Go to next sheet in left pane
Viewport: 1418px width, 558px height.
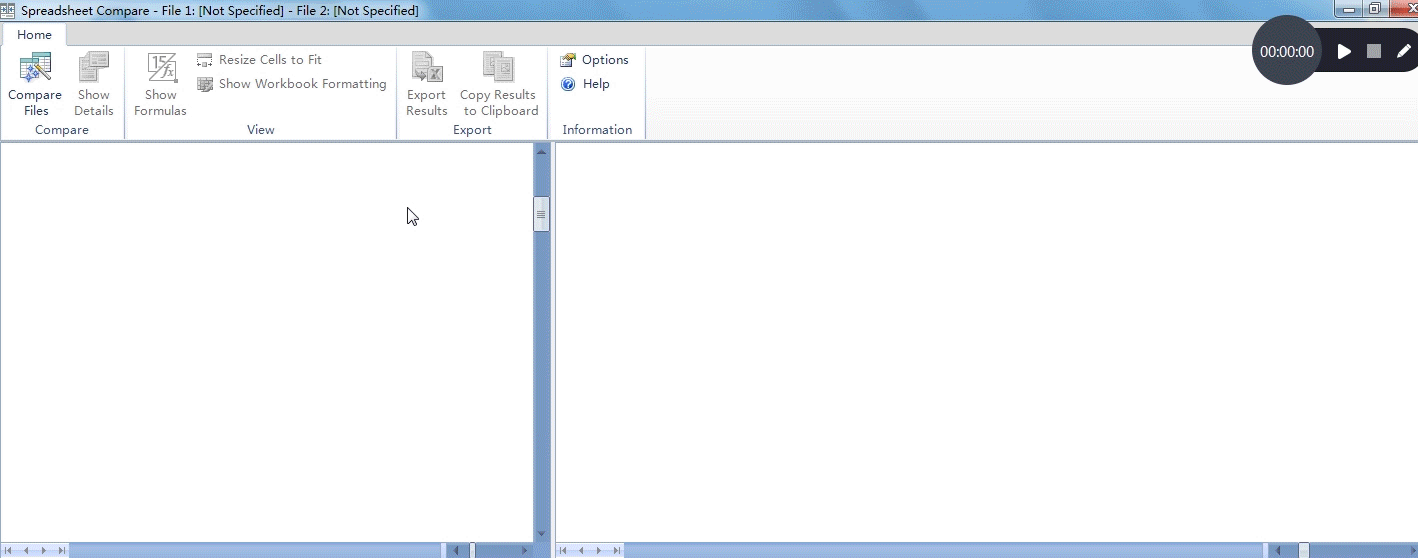click(45, 551)
